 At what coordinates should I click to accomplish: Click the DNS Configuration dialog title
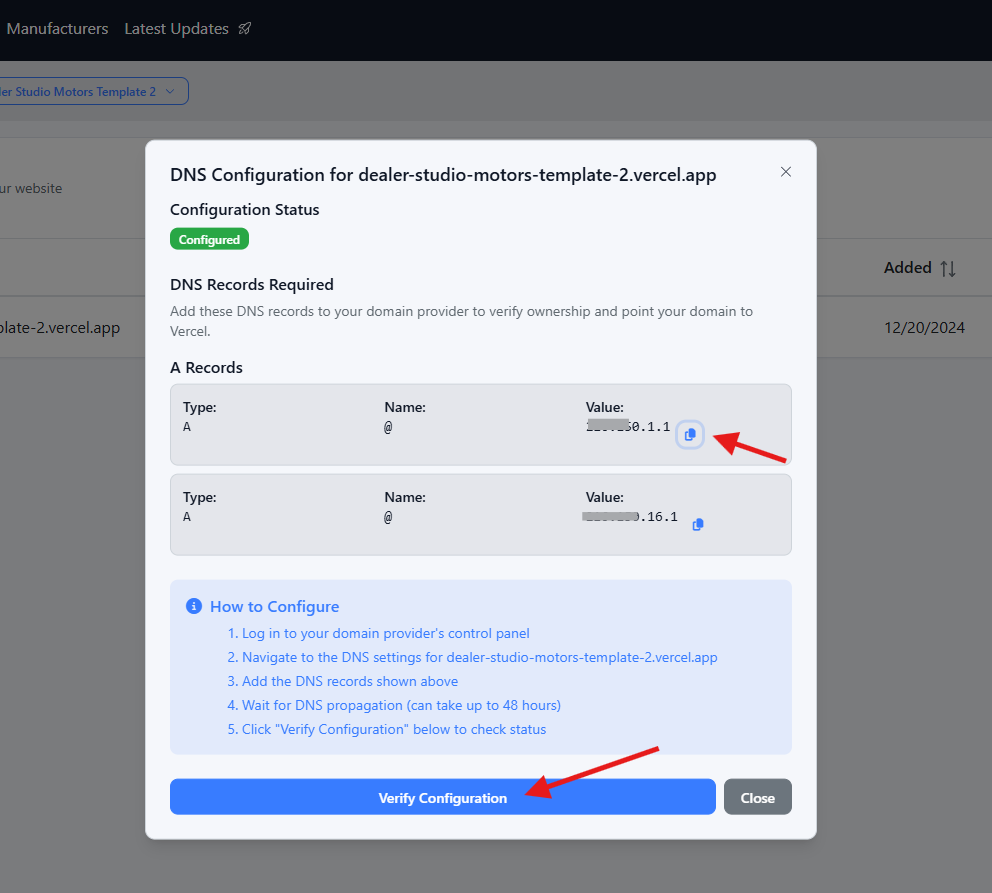coord(443,175)
